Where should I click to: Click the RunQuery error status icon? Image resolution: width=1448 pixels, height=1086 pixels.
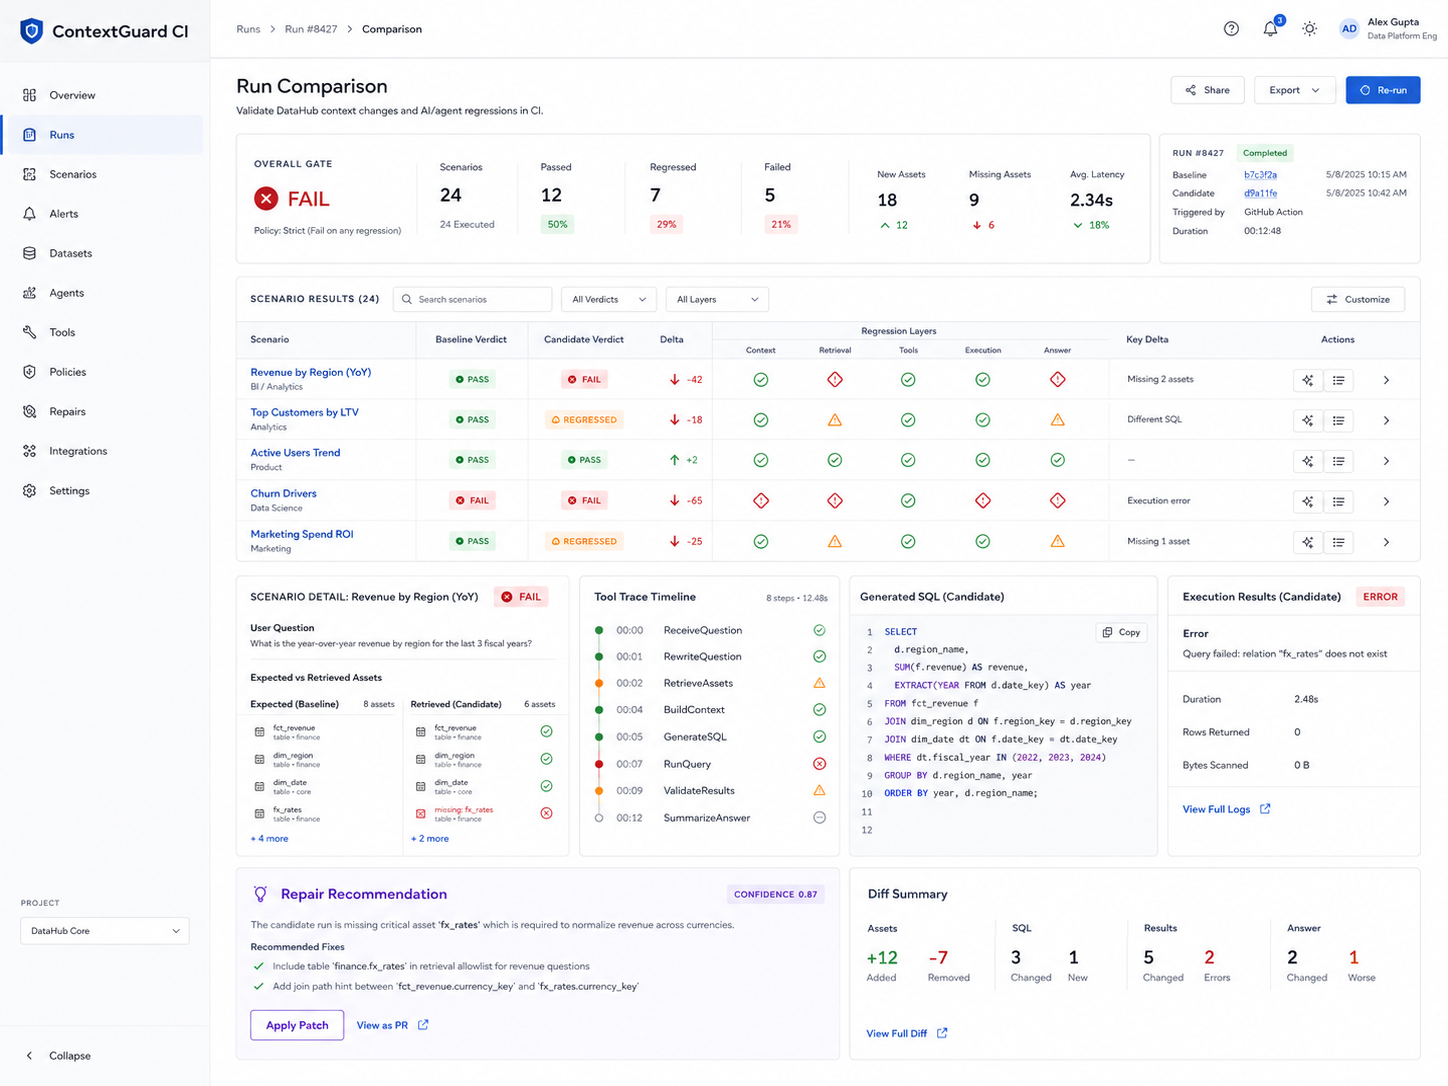point(819,764)
